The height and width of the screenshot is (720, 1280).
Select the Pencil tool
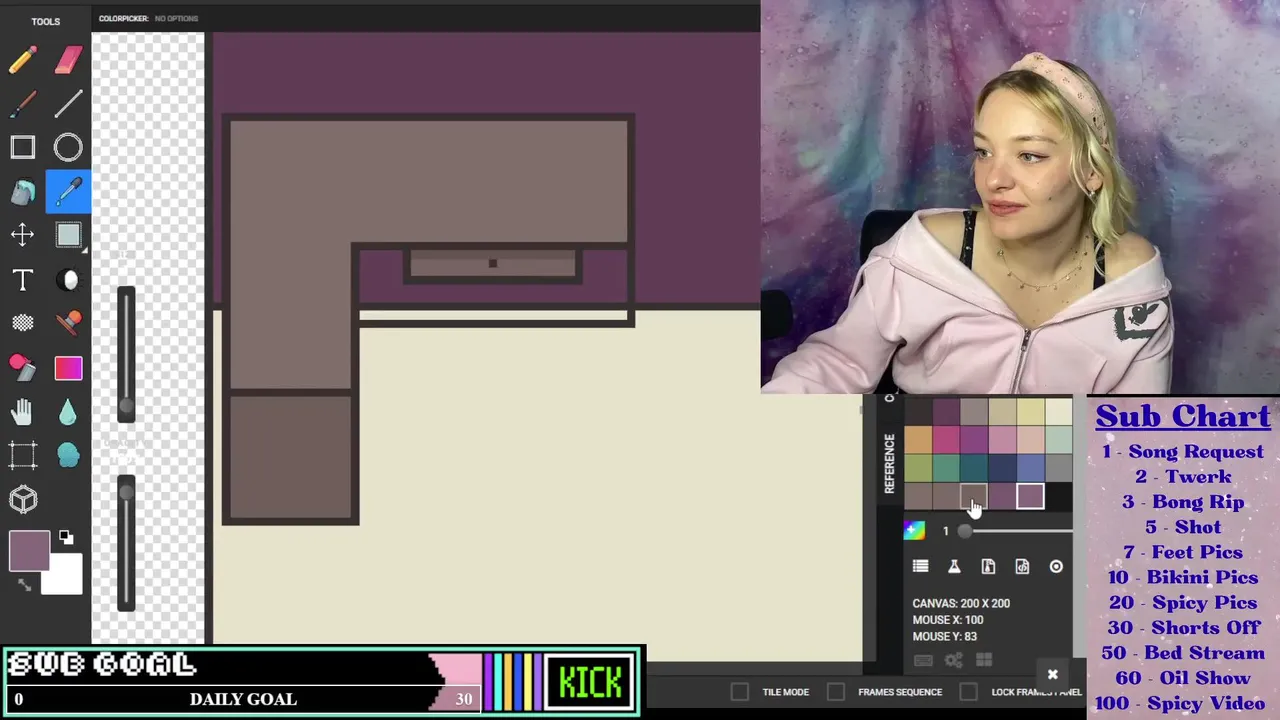click(x=22, y=60)
